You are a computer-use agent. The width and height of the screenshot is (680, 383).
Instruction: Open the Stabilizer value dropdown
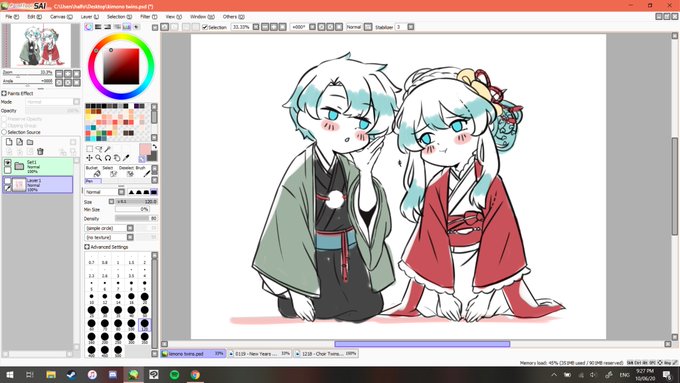click(x=411, y=27)
